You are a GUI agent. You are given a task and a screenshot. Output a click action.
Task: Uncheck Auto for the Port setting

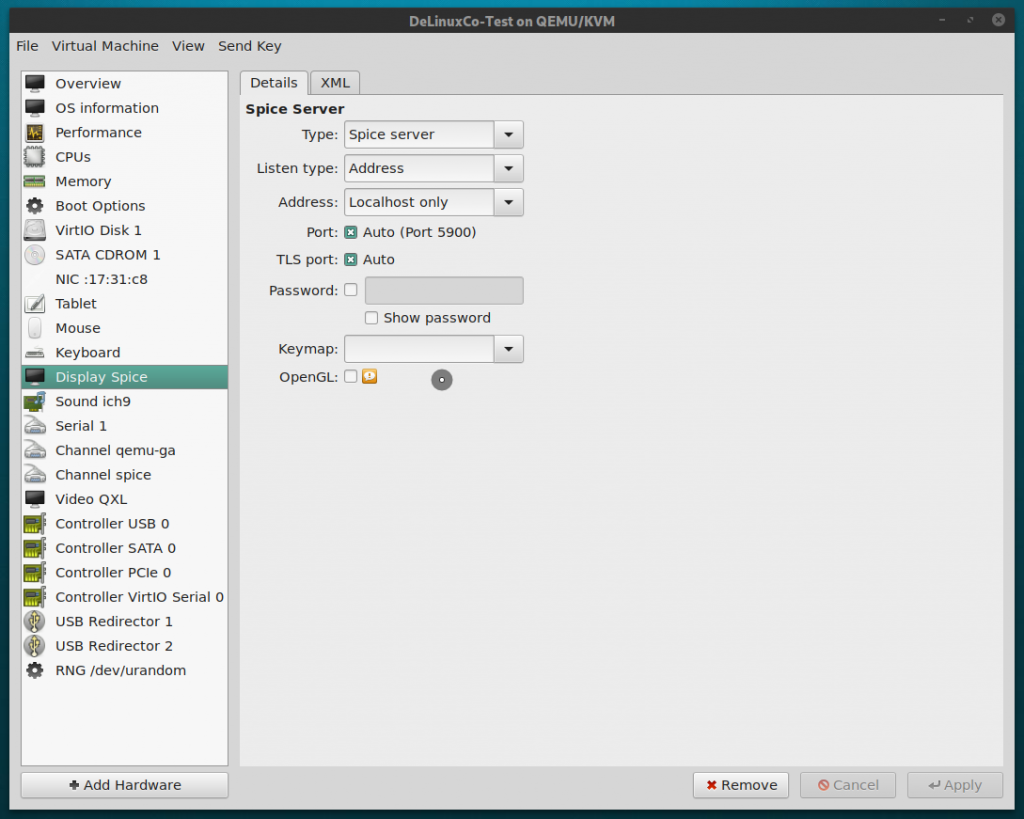[x=352, y=231]
